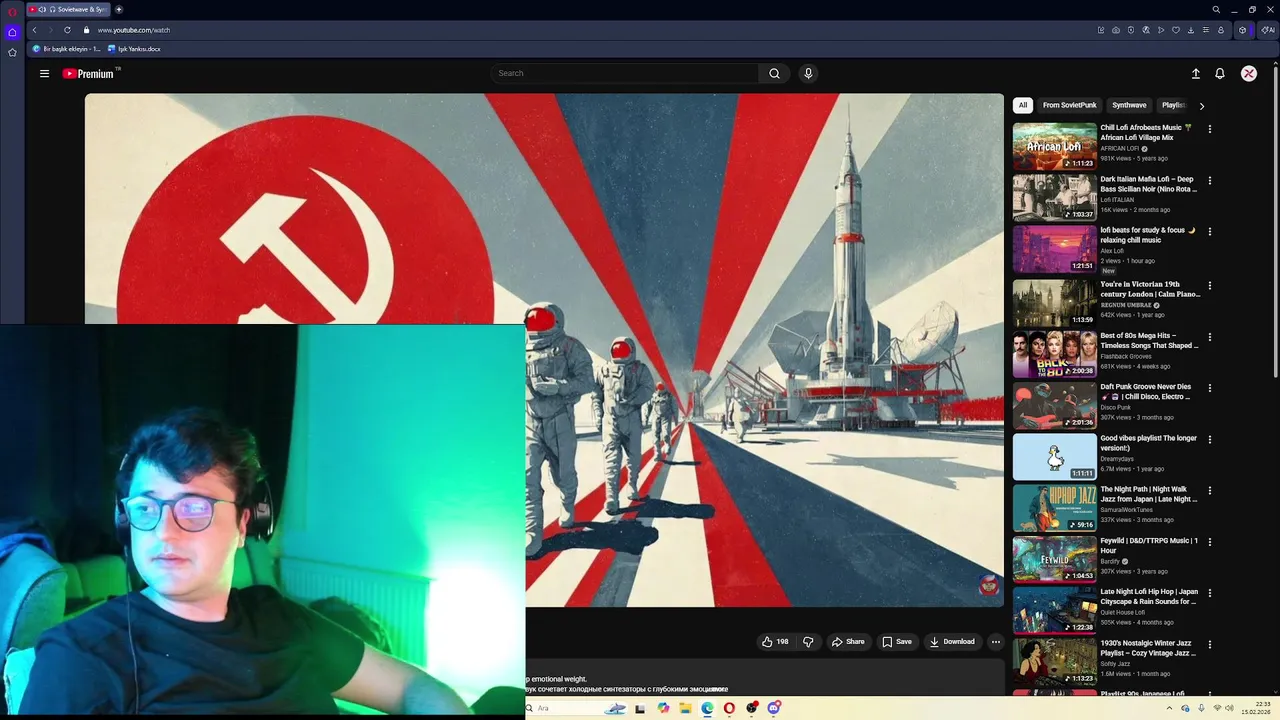The width and height of the screenshot is (1280, 720).
Task: Like the video with 198 likes
Action: tap(775, 642)
